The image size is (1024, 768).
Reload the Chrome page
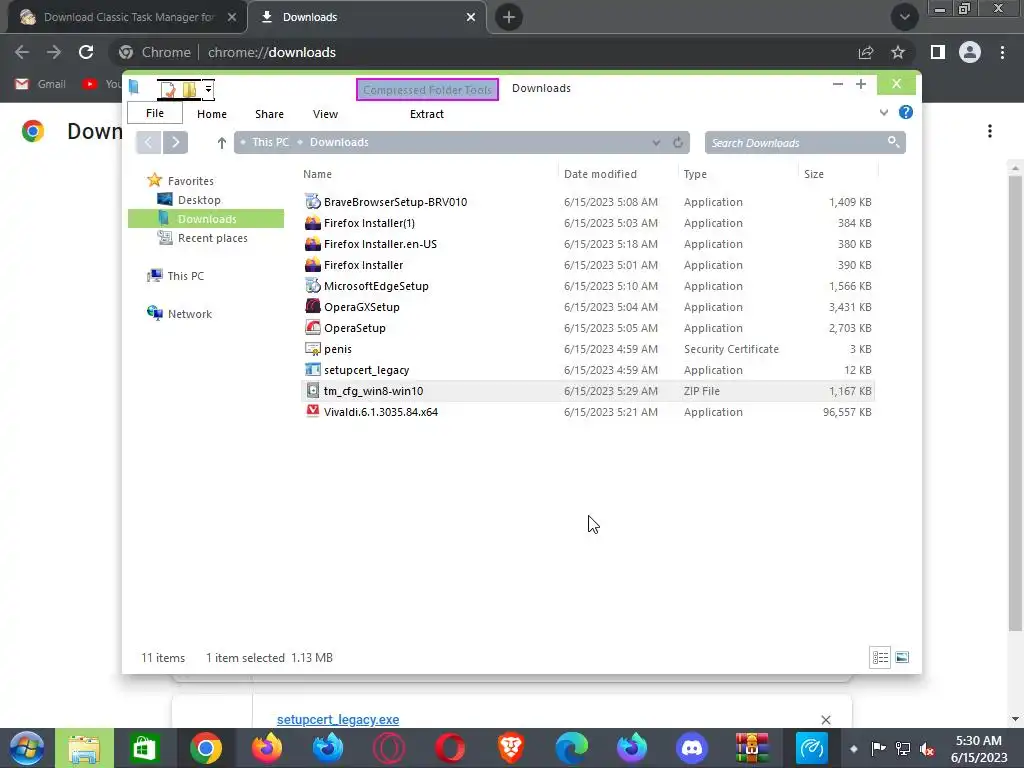pos(86,52)
